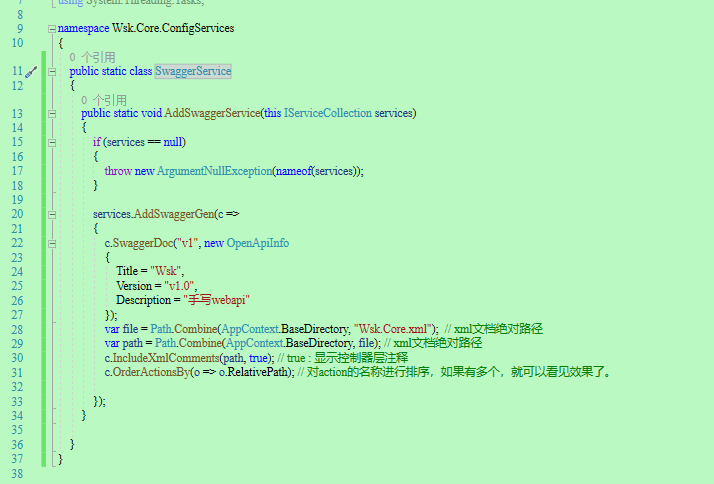This screenshot has height=484, width=714.
Task: Collapse the services.AddSwaggerGen lambda block
Action: click(52, 214)
